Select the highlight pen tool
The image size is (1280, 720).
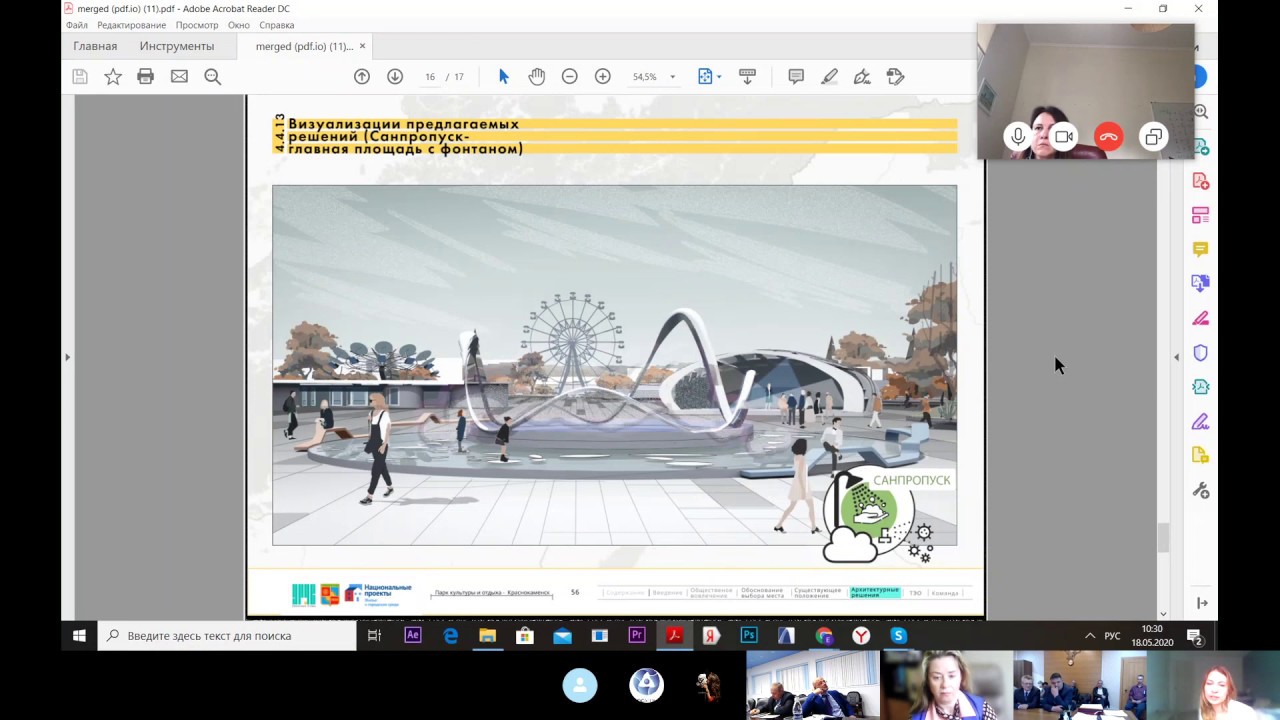(829, 77)
